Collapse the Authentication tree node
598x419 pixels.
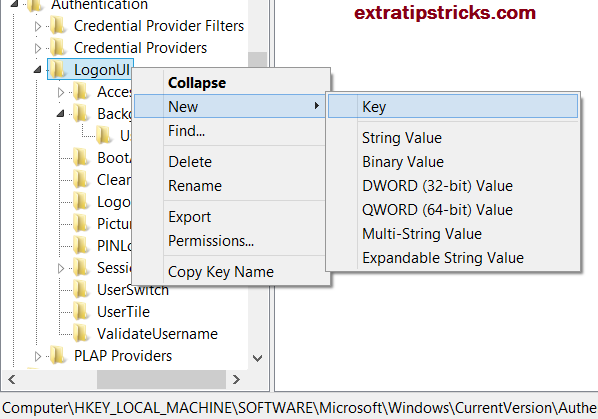(14, 4)
